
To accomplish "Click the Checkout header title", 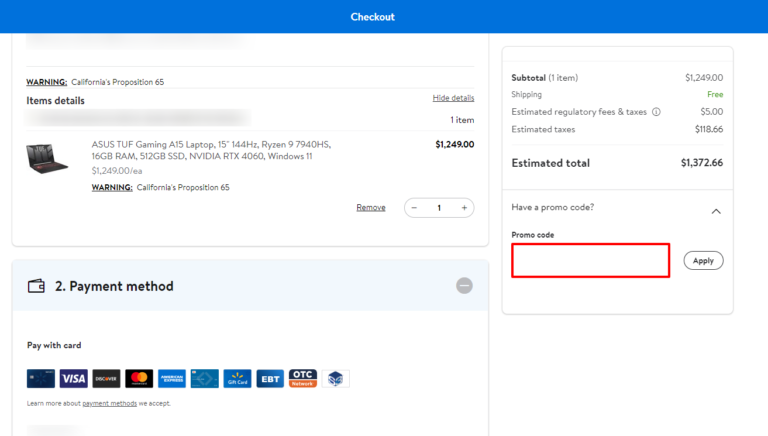I will click(373, 17).
